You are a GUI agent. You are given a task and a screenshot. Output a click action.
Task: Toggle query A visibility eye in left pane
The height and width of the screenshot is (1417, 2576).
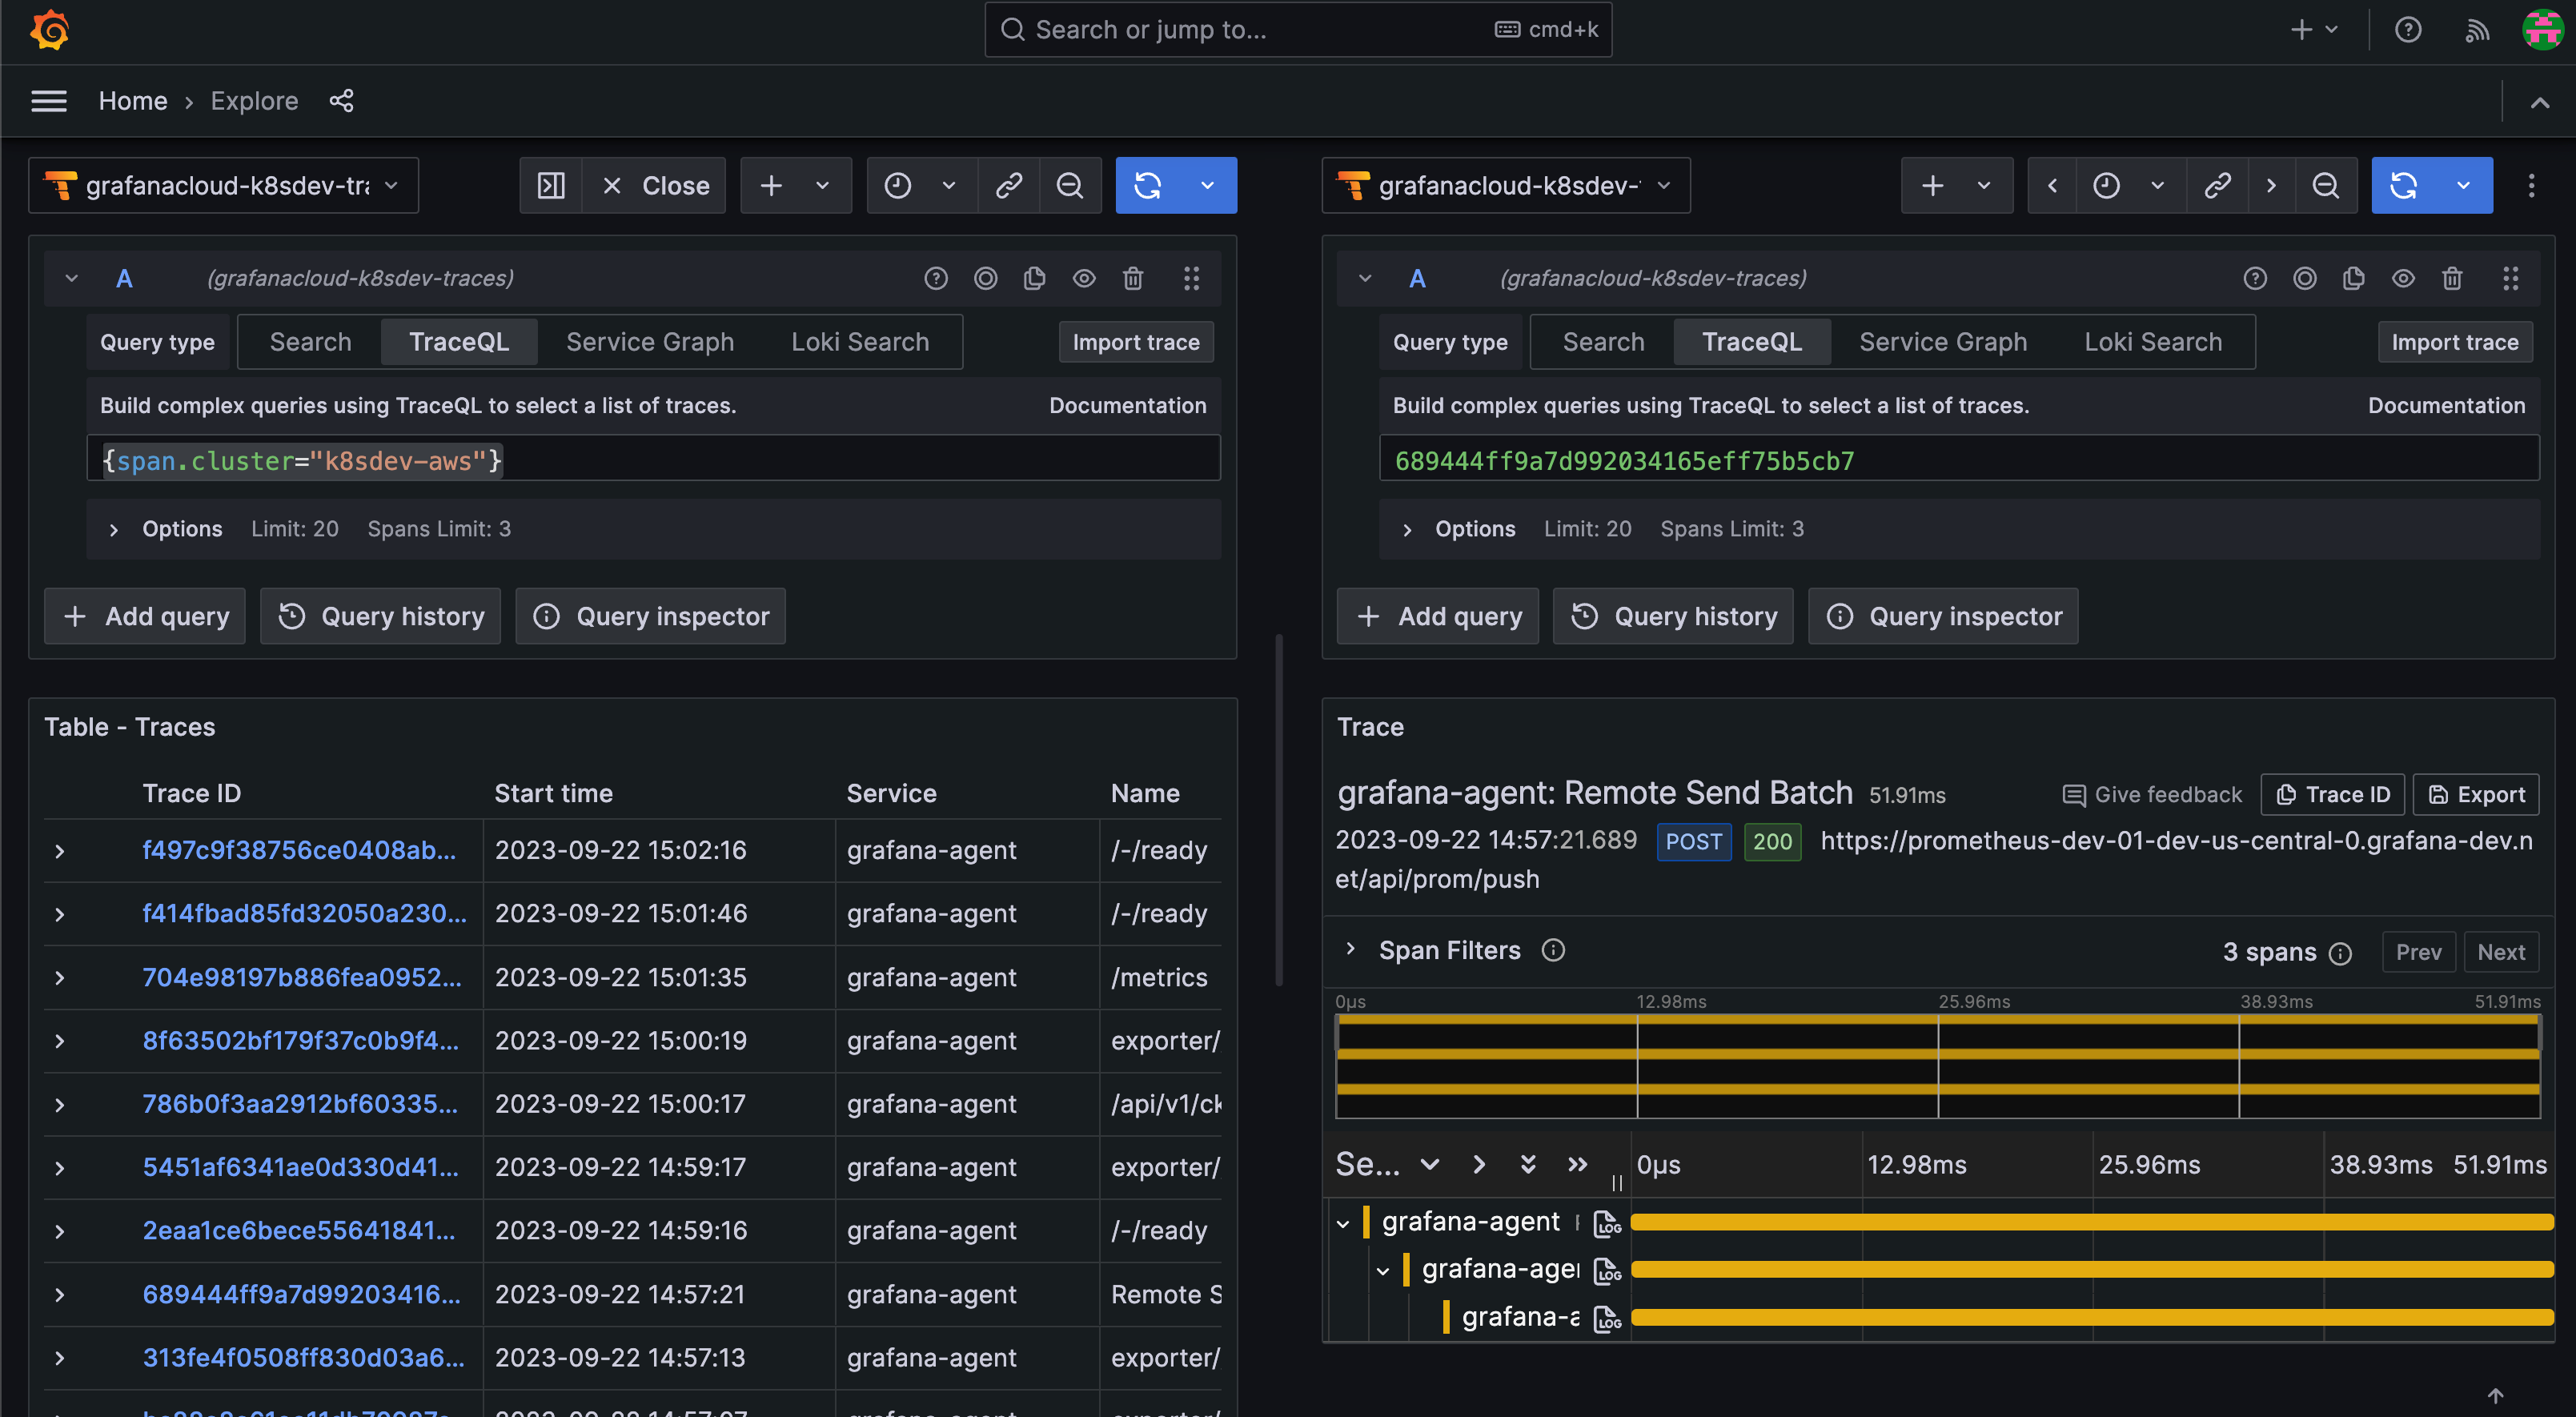pyautogui.click(x=1084, y=279)
